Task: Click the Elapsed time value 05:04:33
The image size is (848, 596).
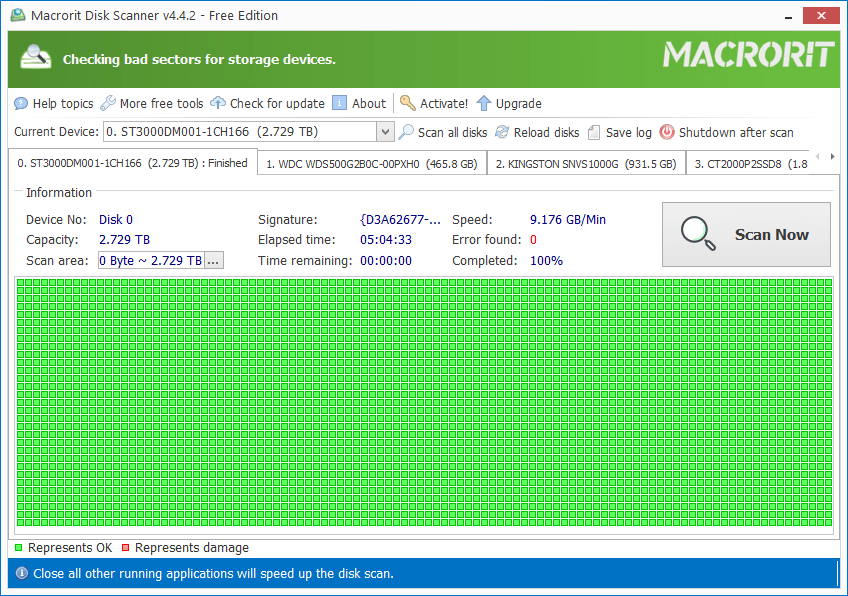Action: (386, 240)
